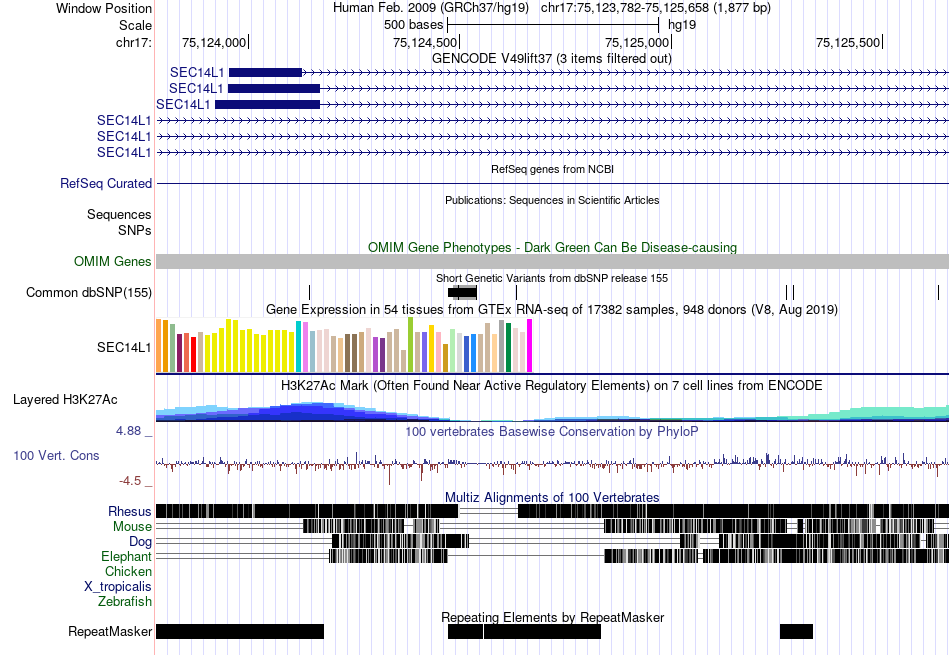
Task: Open Publications: Sequences in Scientific Articles title
Action: 552,200
